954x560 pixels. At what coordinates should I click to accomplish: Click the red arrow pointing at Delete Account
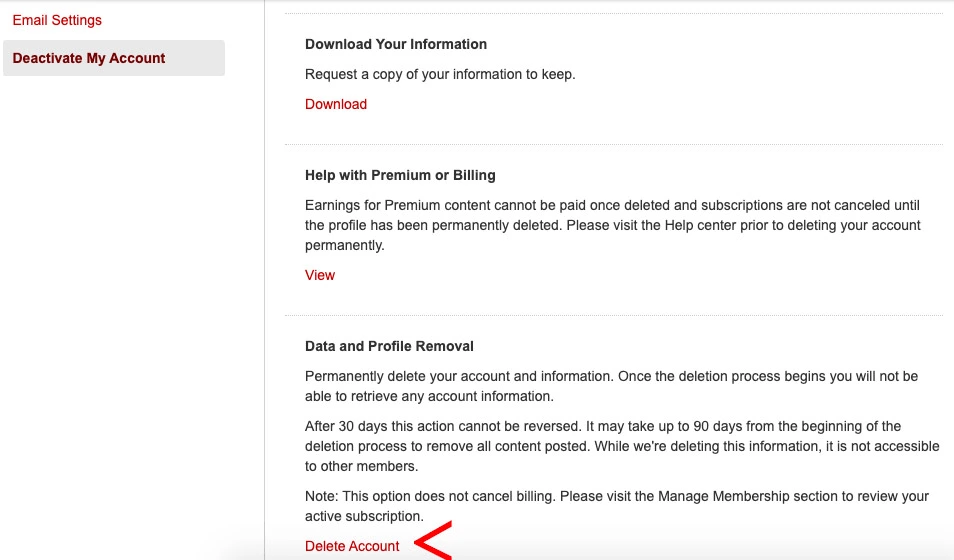[433, 541]
